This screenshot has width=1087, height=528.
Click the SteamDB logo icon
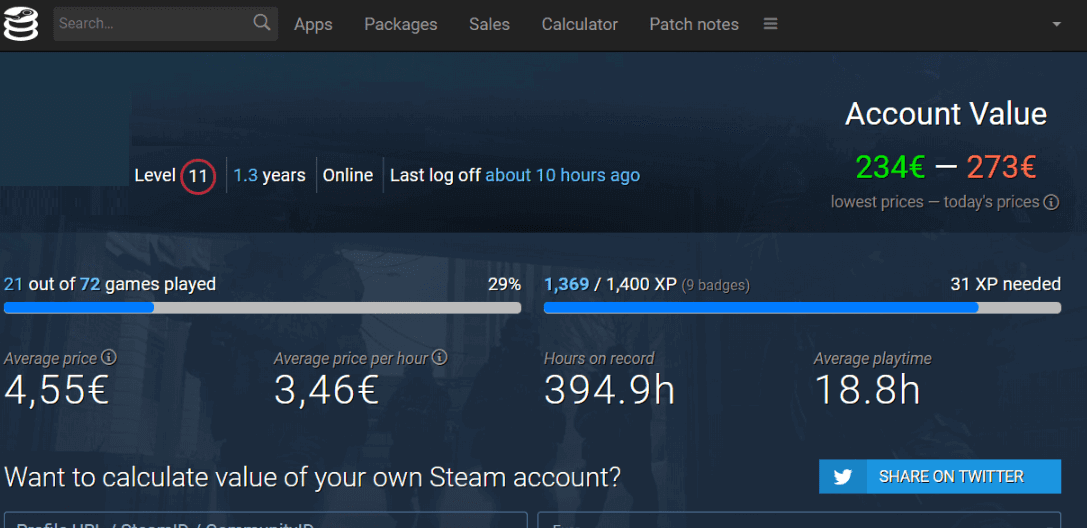tap(21, 24)
